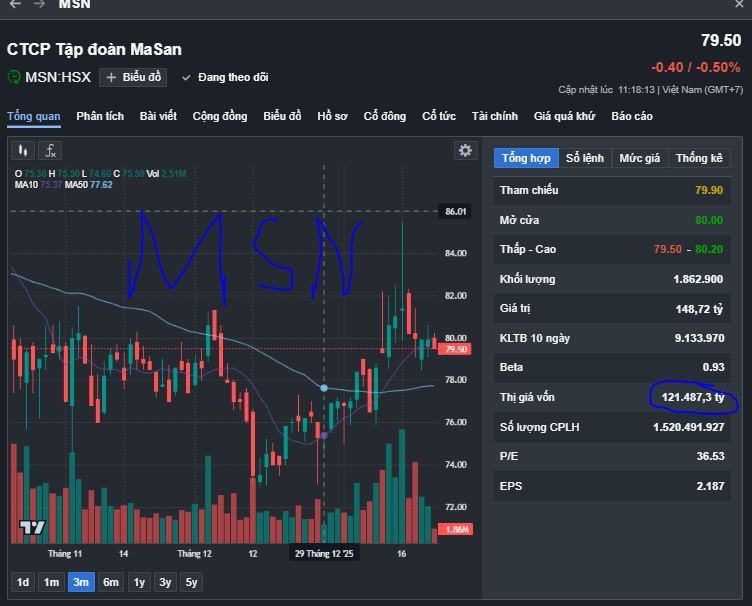Switch to the Tổng quan tab
The width and height of the screenshot is (752, 606).
tap(34, 116)
